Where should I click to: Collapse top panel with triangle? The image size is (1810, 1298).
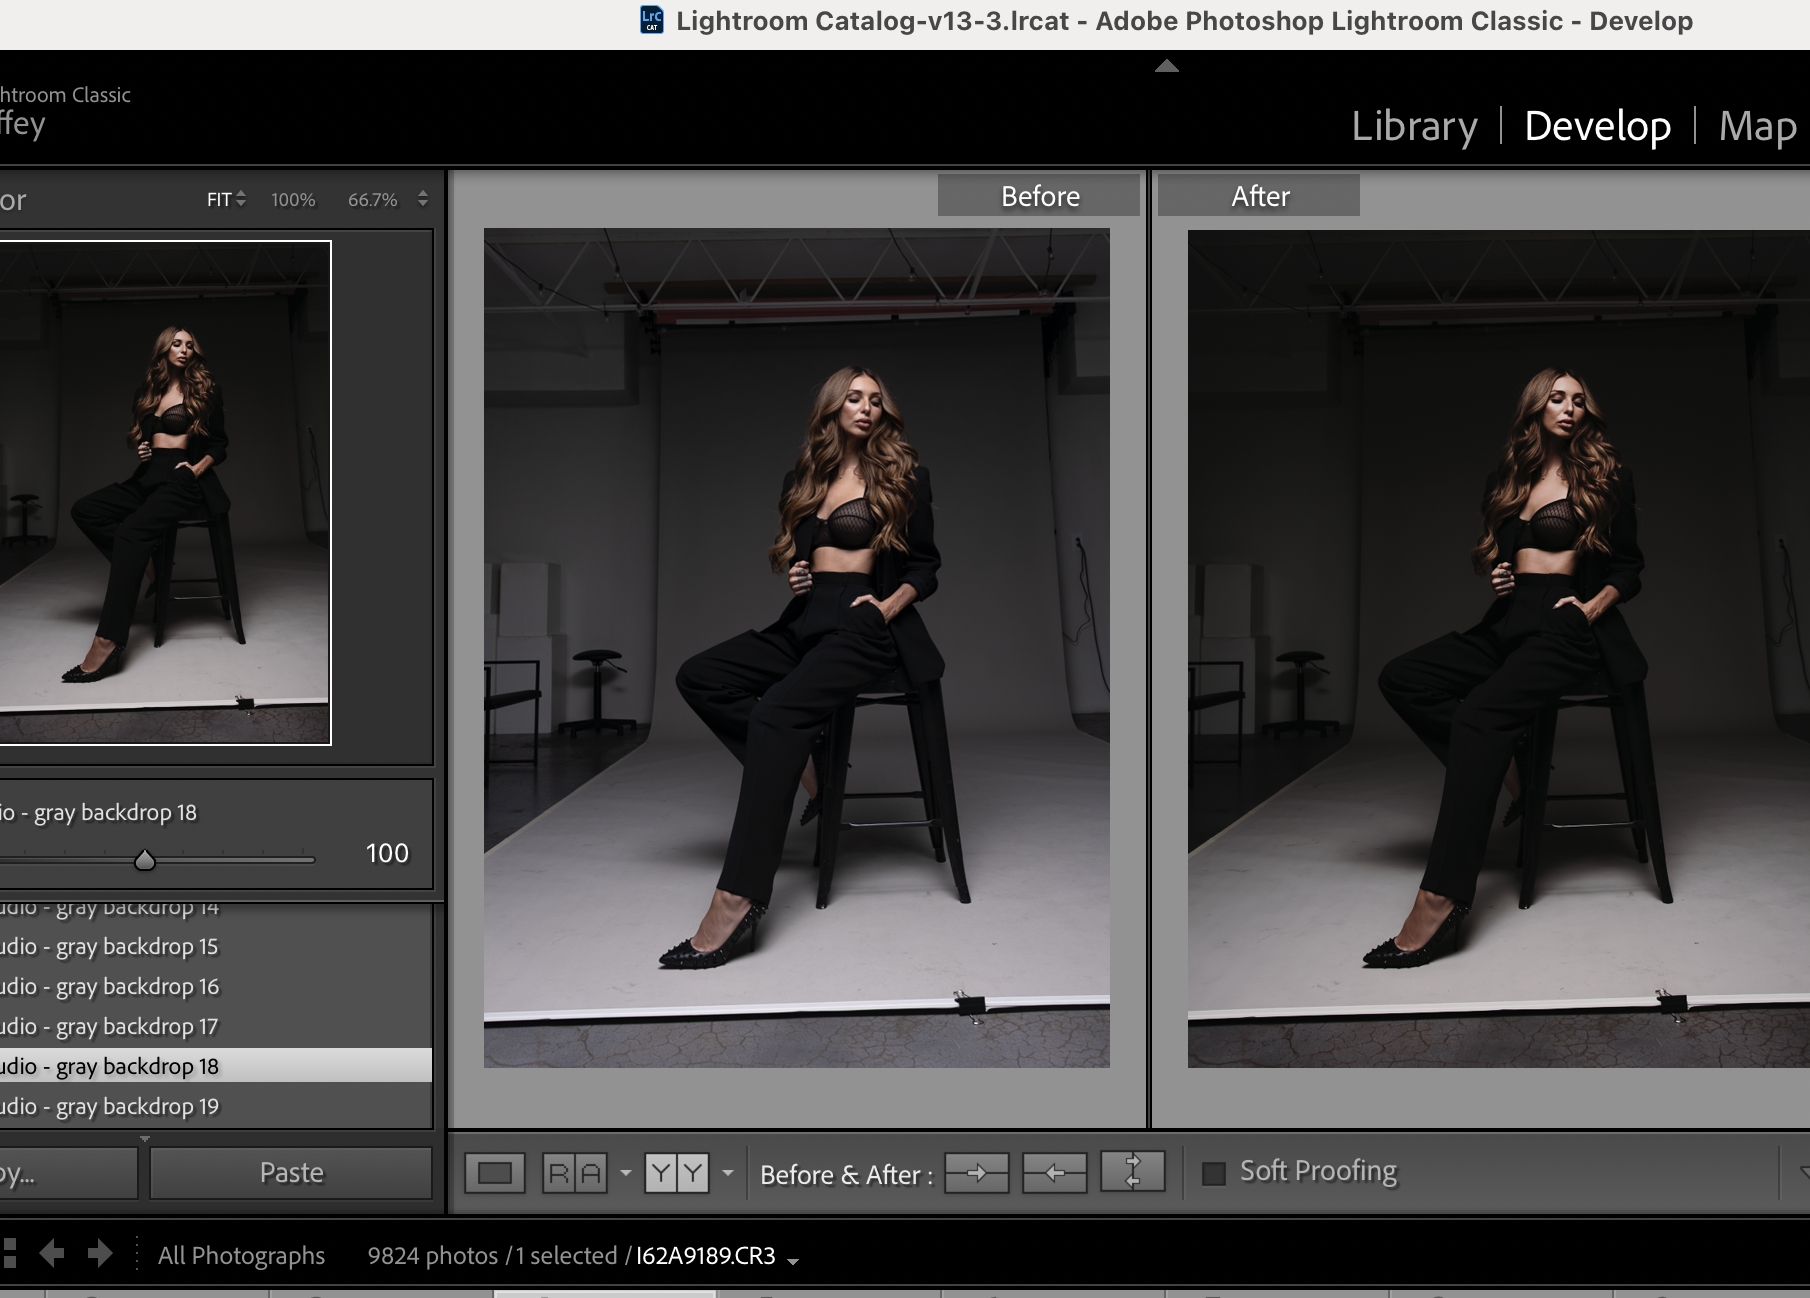[x=1167, y=66]
